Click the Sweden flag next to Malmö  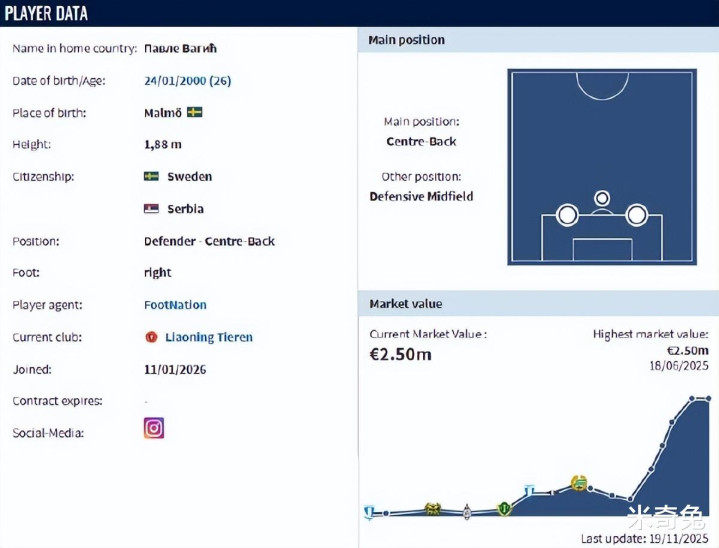[194, 112]
